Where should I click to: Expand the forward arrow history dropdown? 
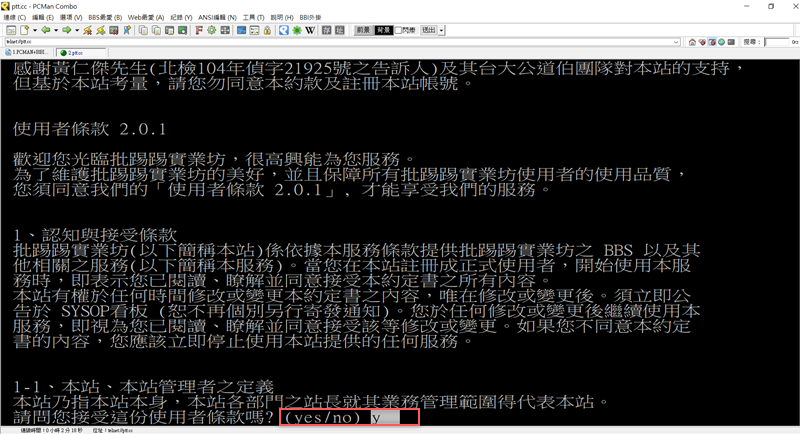[77, 30]
